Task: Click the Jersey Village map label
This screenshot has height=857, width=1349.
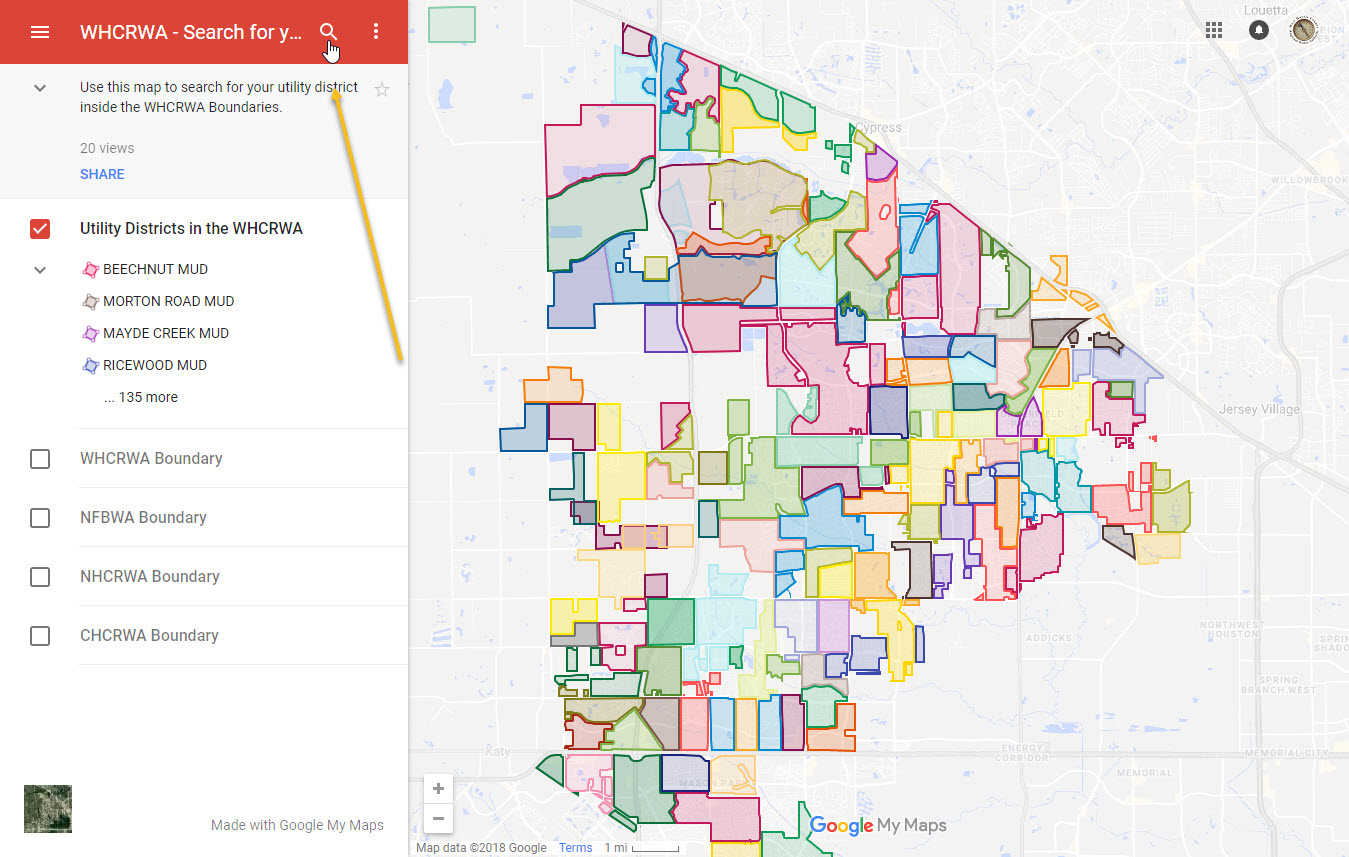Action: pyautogui.click(x=1259, y=409)
